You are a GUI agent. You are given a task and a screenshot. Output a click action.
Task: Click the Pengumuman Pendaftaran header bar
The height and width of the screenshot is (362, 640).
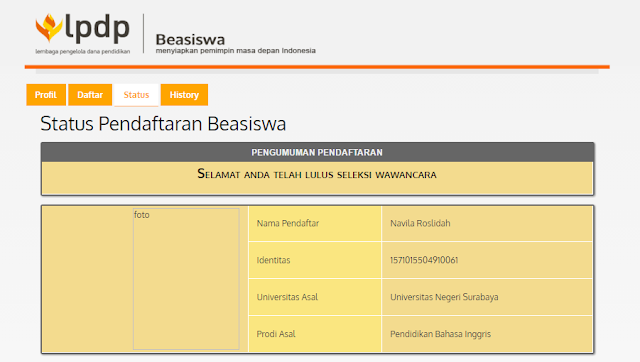317,152
